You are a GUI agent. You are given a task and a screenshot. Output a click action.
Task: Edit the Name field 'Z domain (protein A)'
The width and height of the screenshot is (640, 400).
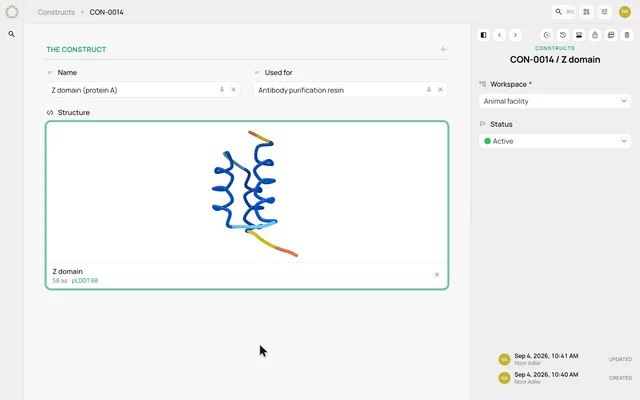point(143,90)
